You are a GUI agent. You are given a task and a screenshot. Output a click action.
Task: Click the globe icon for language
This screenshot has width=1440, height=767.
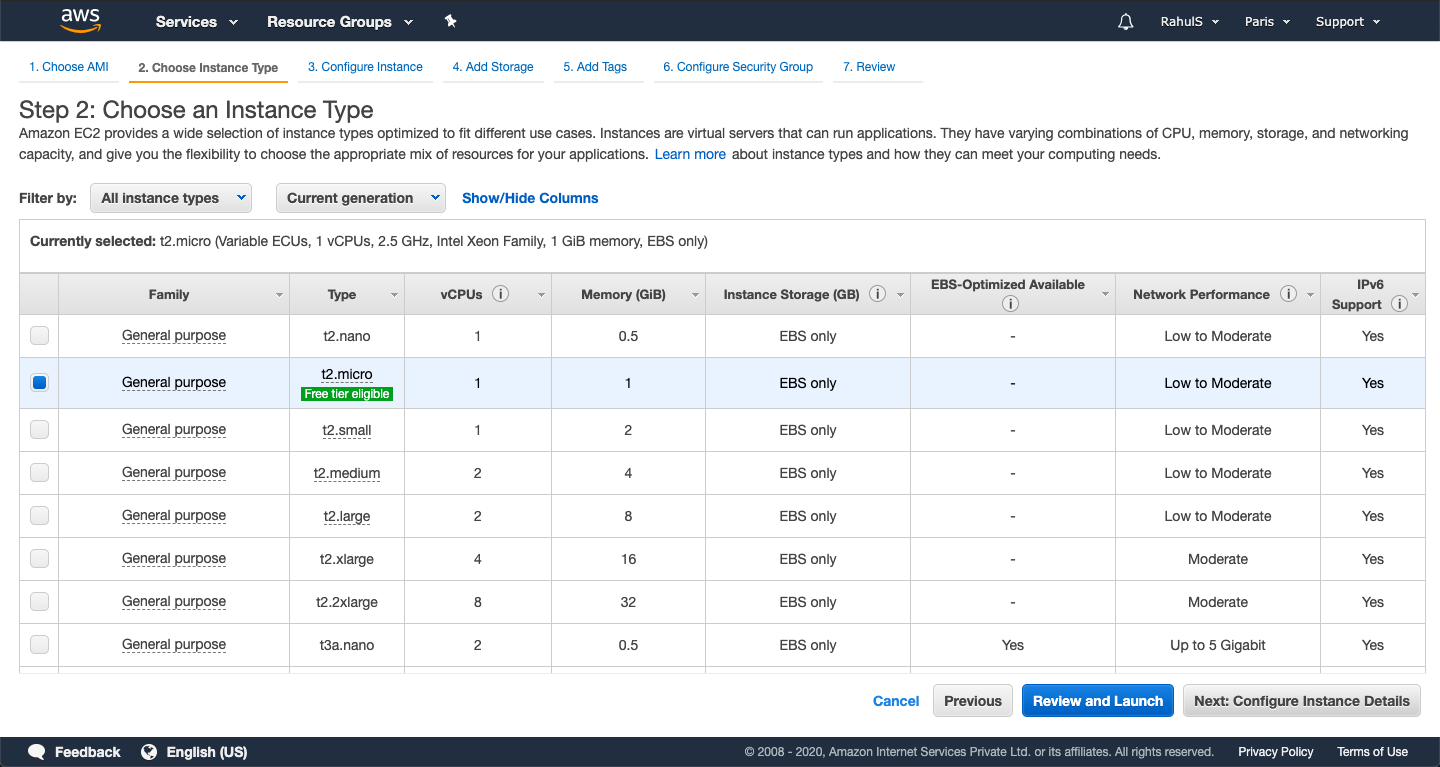coord(150,752)
